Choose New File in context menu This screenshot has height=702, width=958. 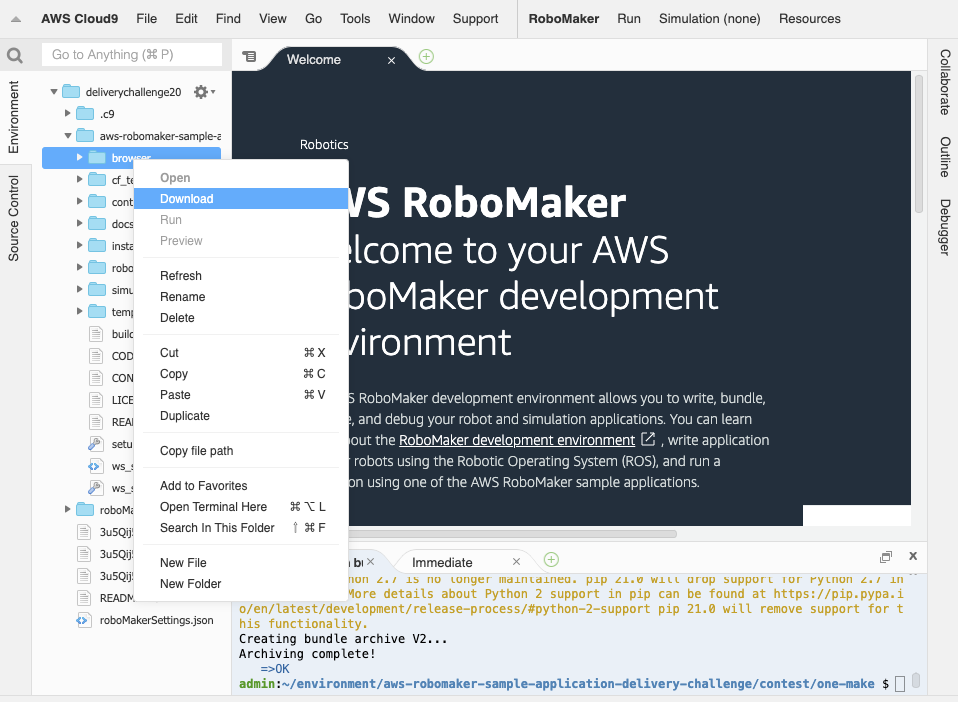[241, 563]
